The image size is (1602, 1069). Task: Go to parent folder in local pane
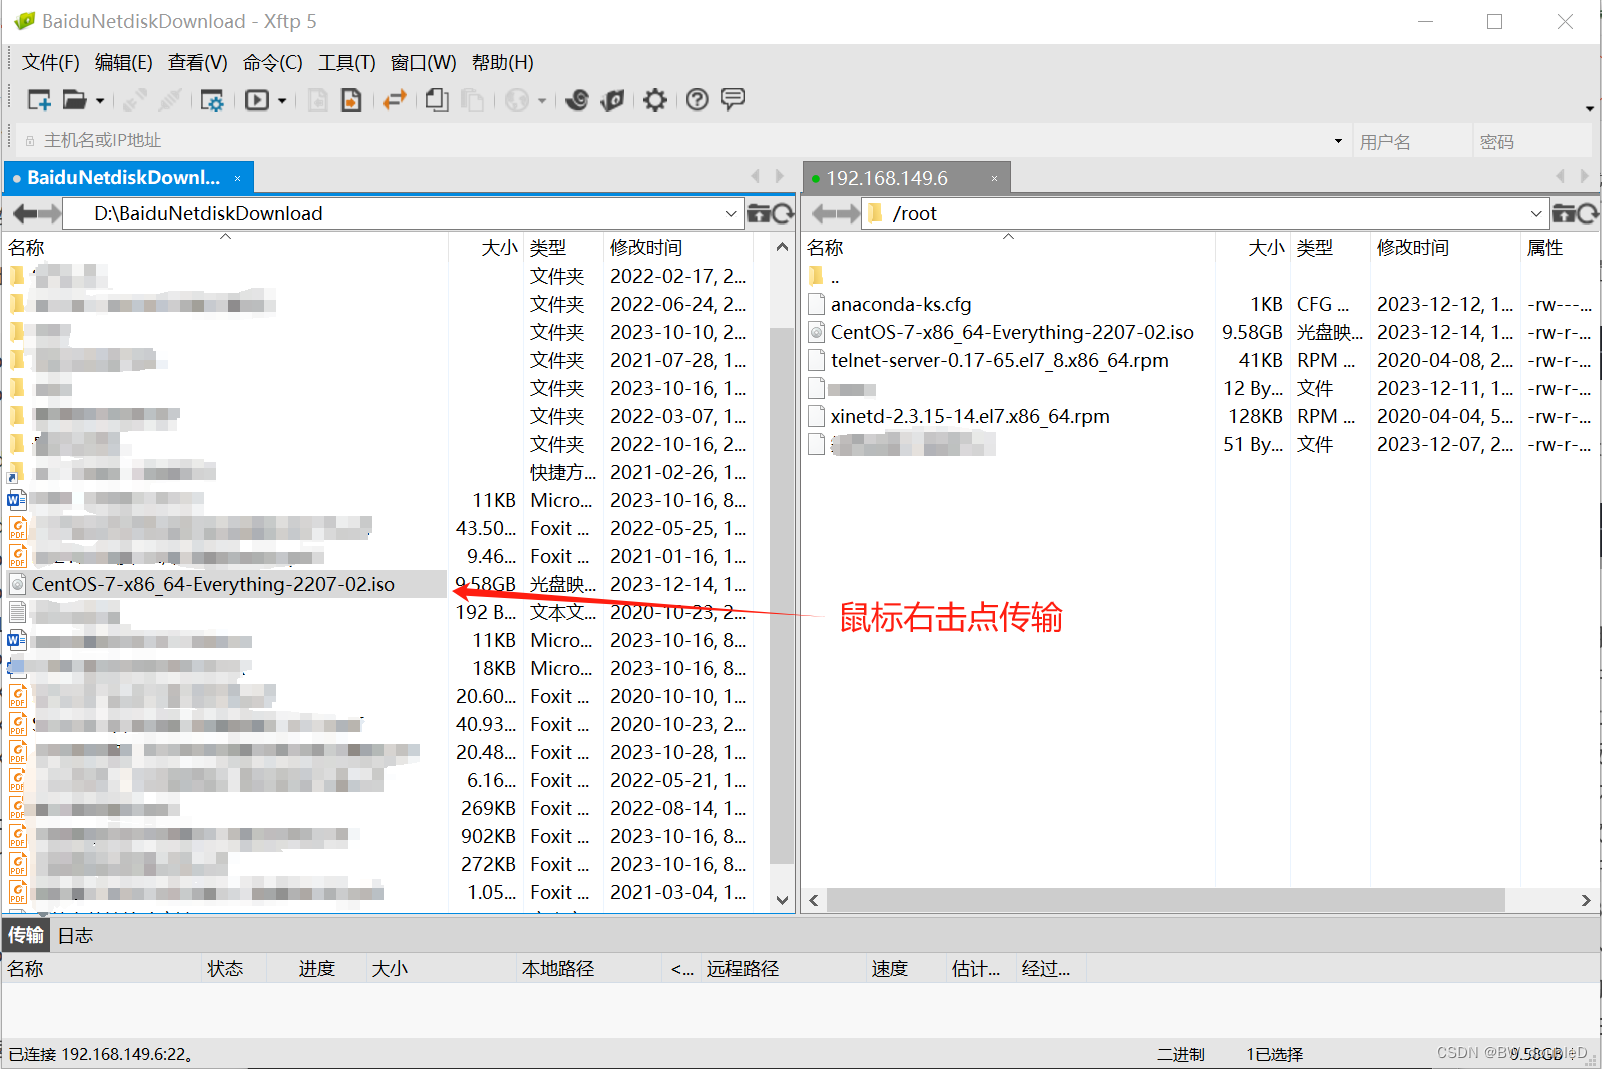click(x=759, y=213)
